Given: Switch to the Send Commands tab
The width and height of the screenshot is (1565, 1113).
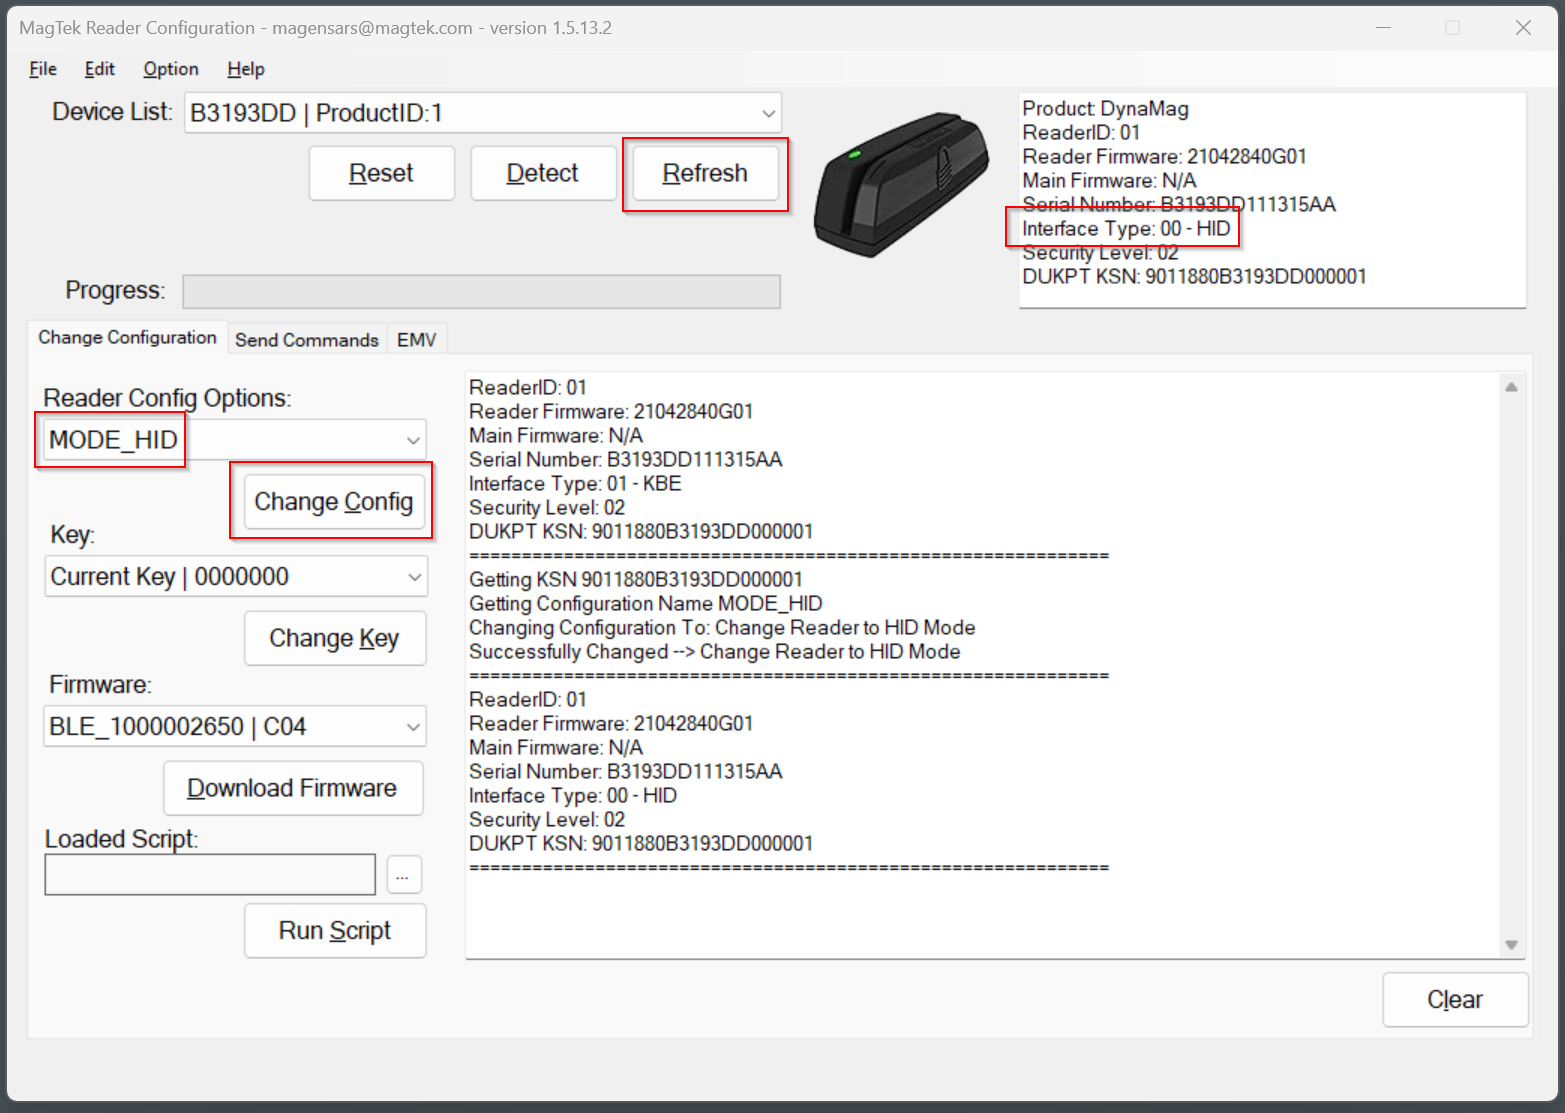Looking at the screenshot, I should click(307, 340).
